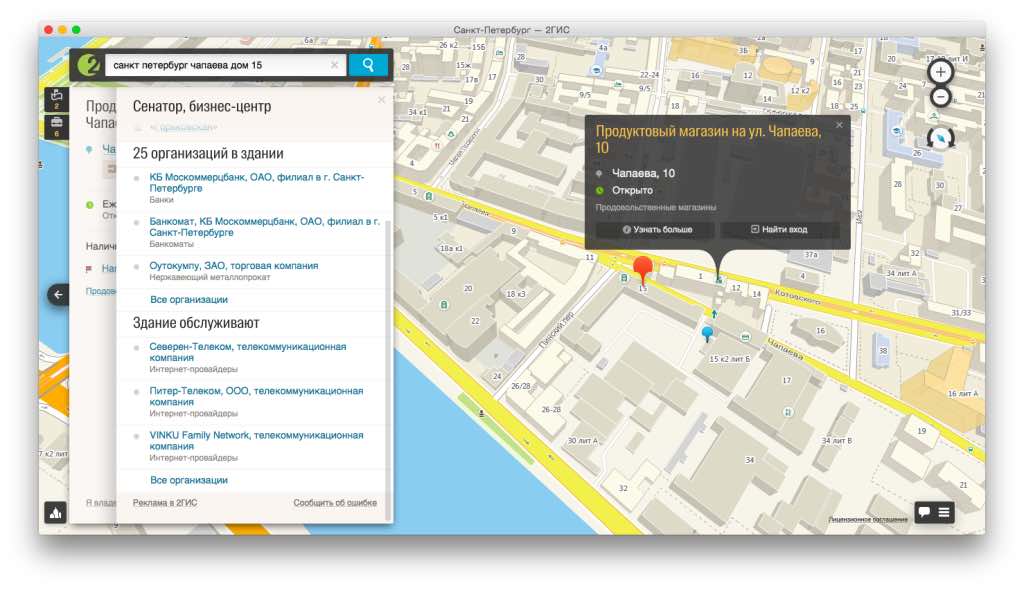Viewport: 1024px width, 590px height.
Task: Open КБ Москоммерцбанк филиал link
Action: [257, 182]
